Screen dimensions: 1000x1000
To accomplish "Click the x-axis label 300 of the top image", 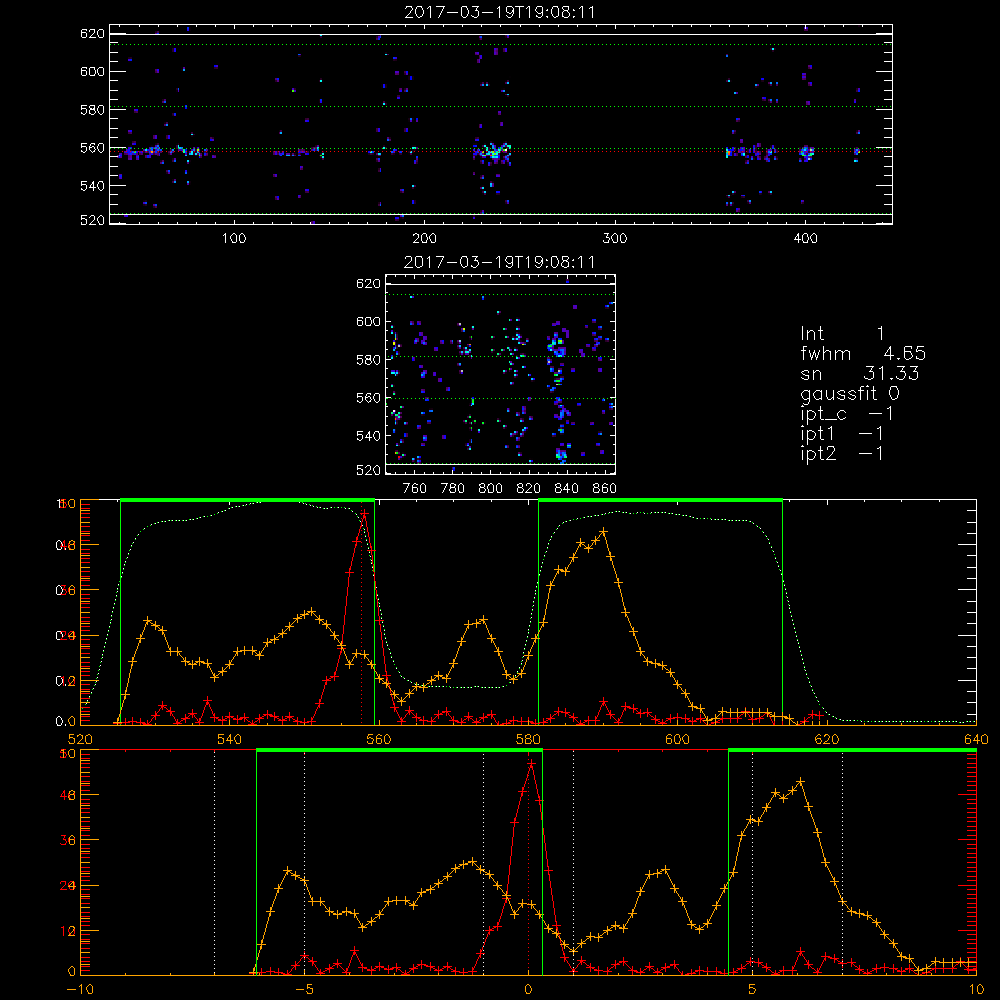I will 615,239.
